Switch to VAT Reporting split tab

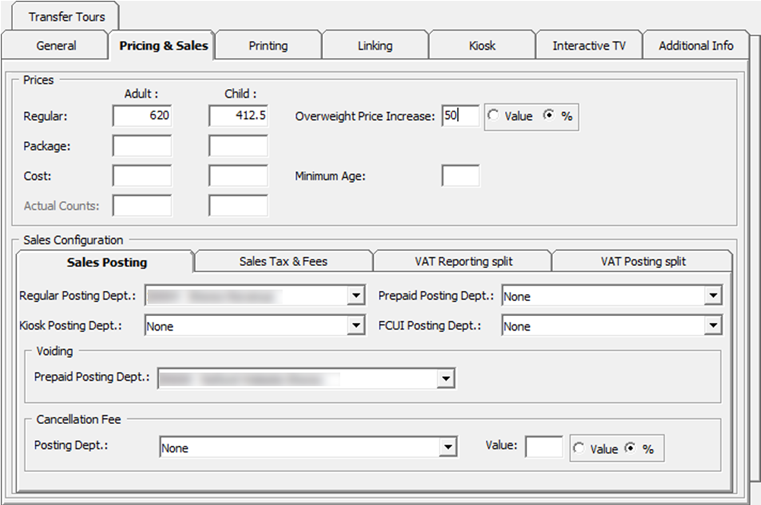463,262
